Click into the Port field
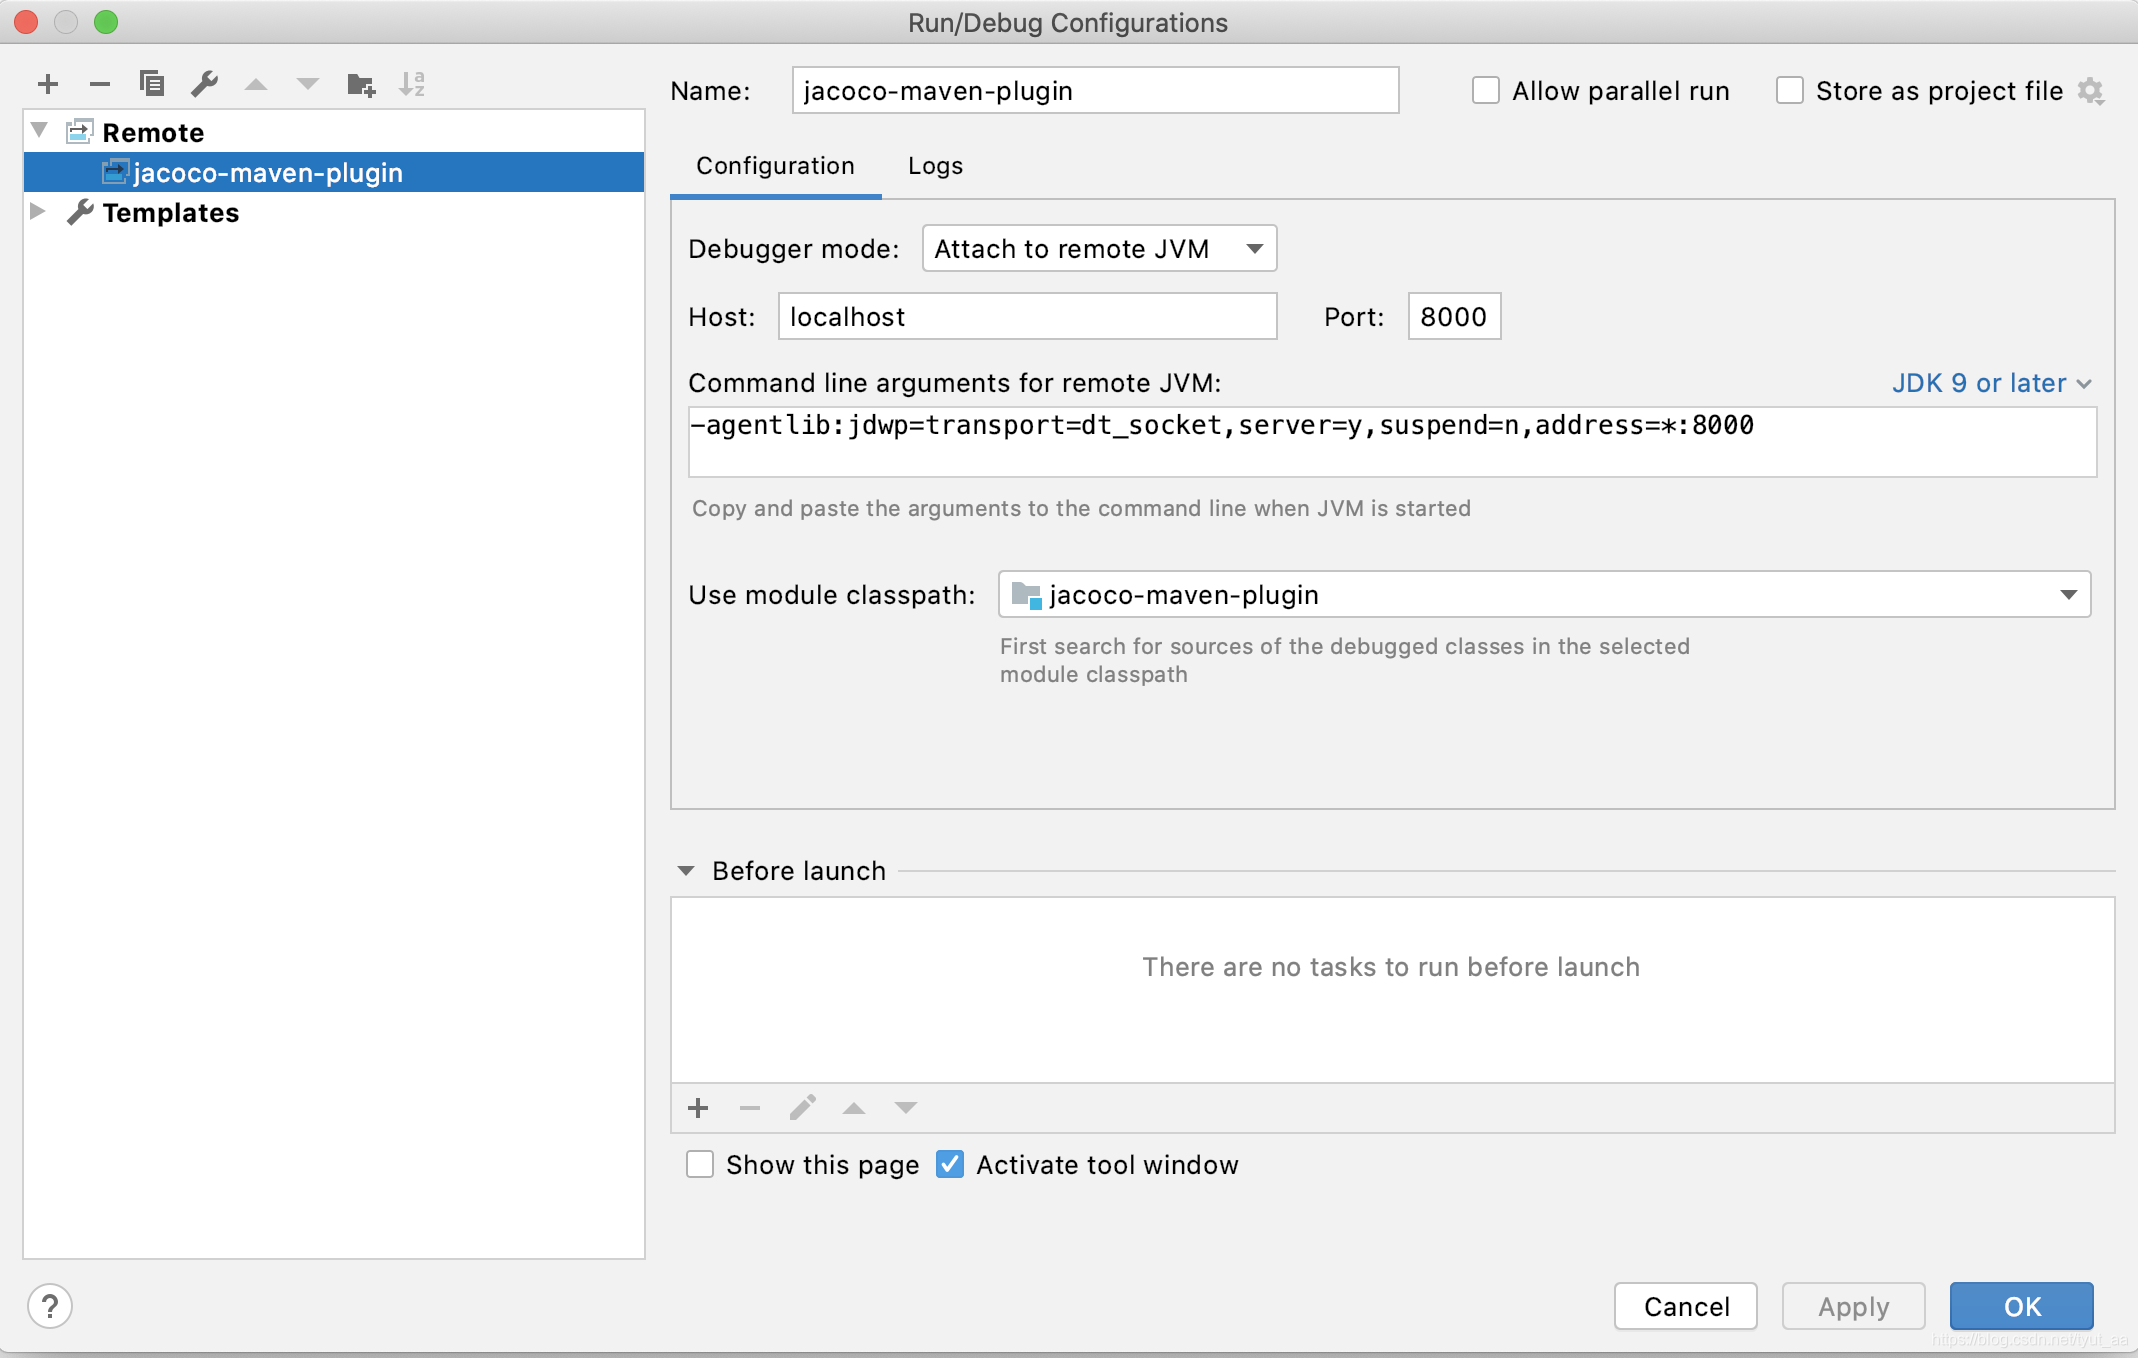Screen dimensions: 2138x1358 tap(1453, 317)
